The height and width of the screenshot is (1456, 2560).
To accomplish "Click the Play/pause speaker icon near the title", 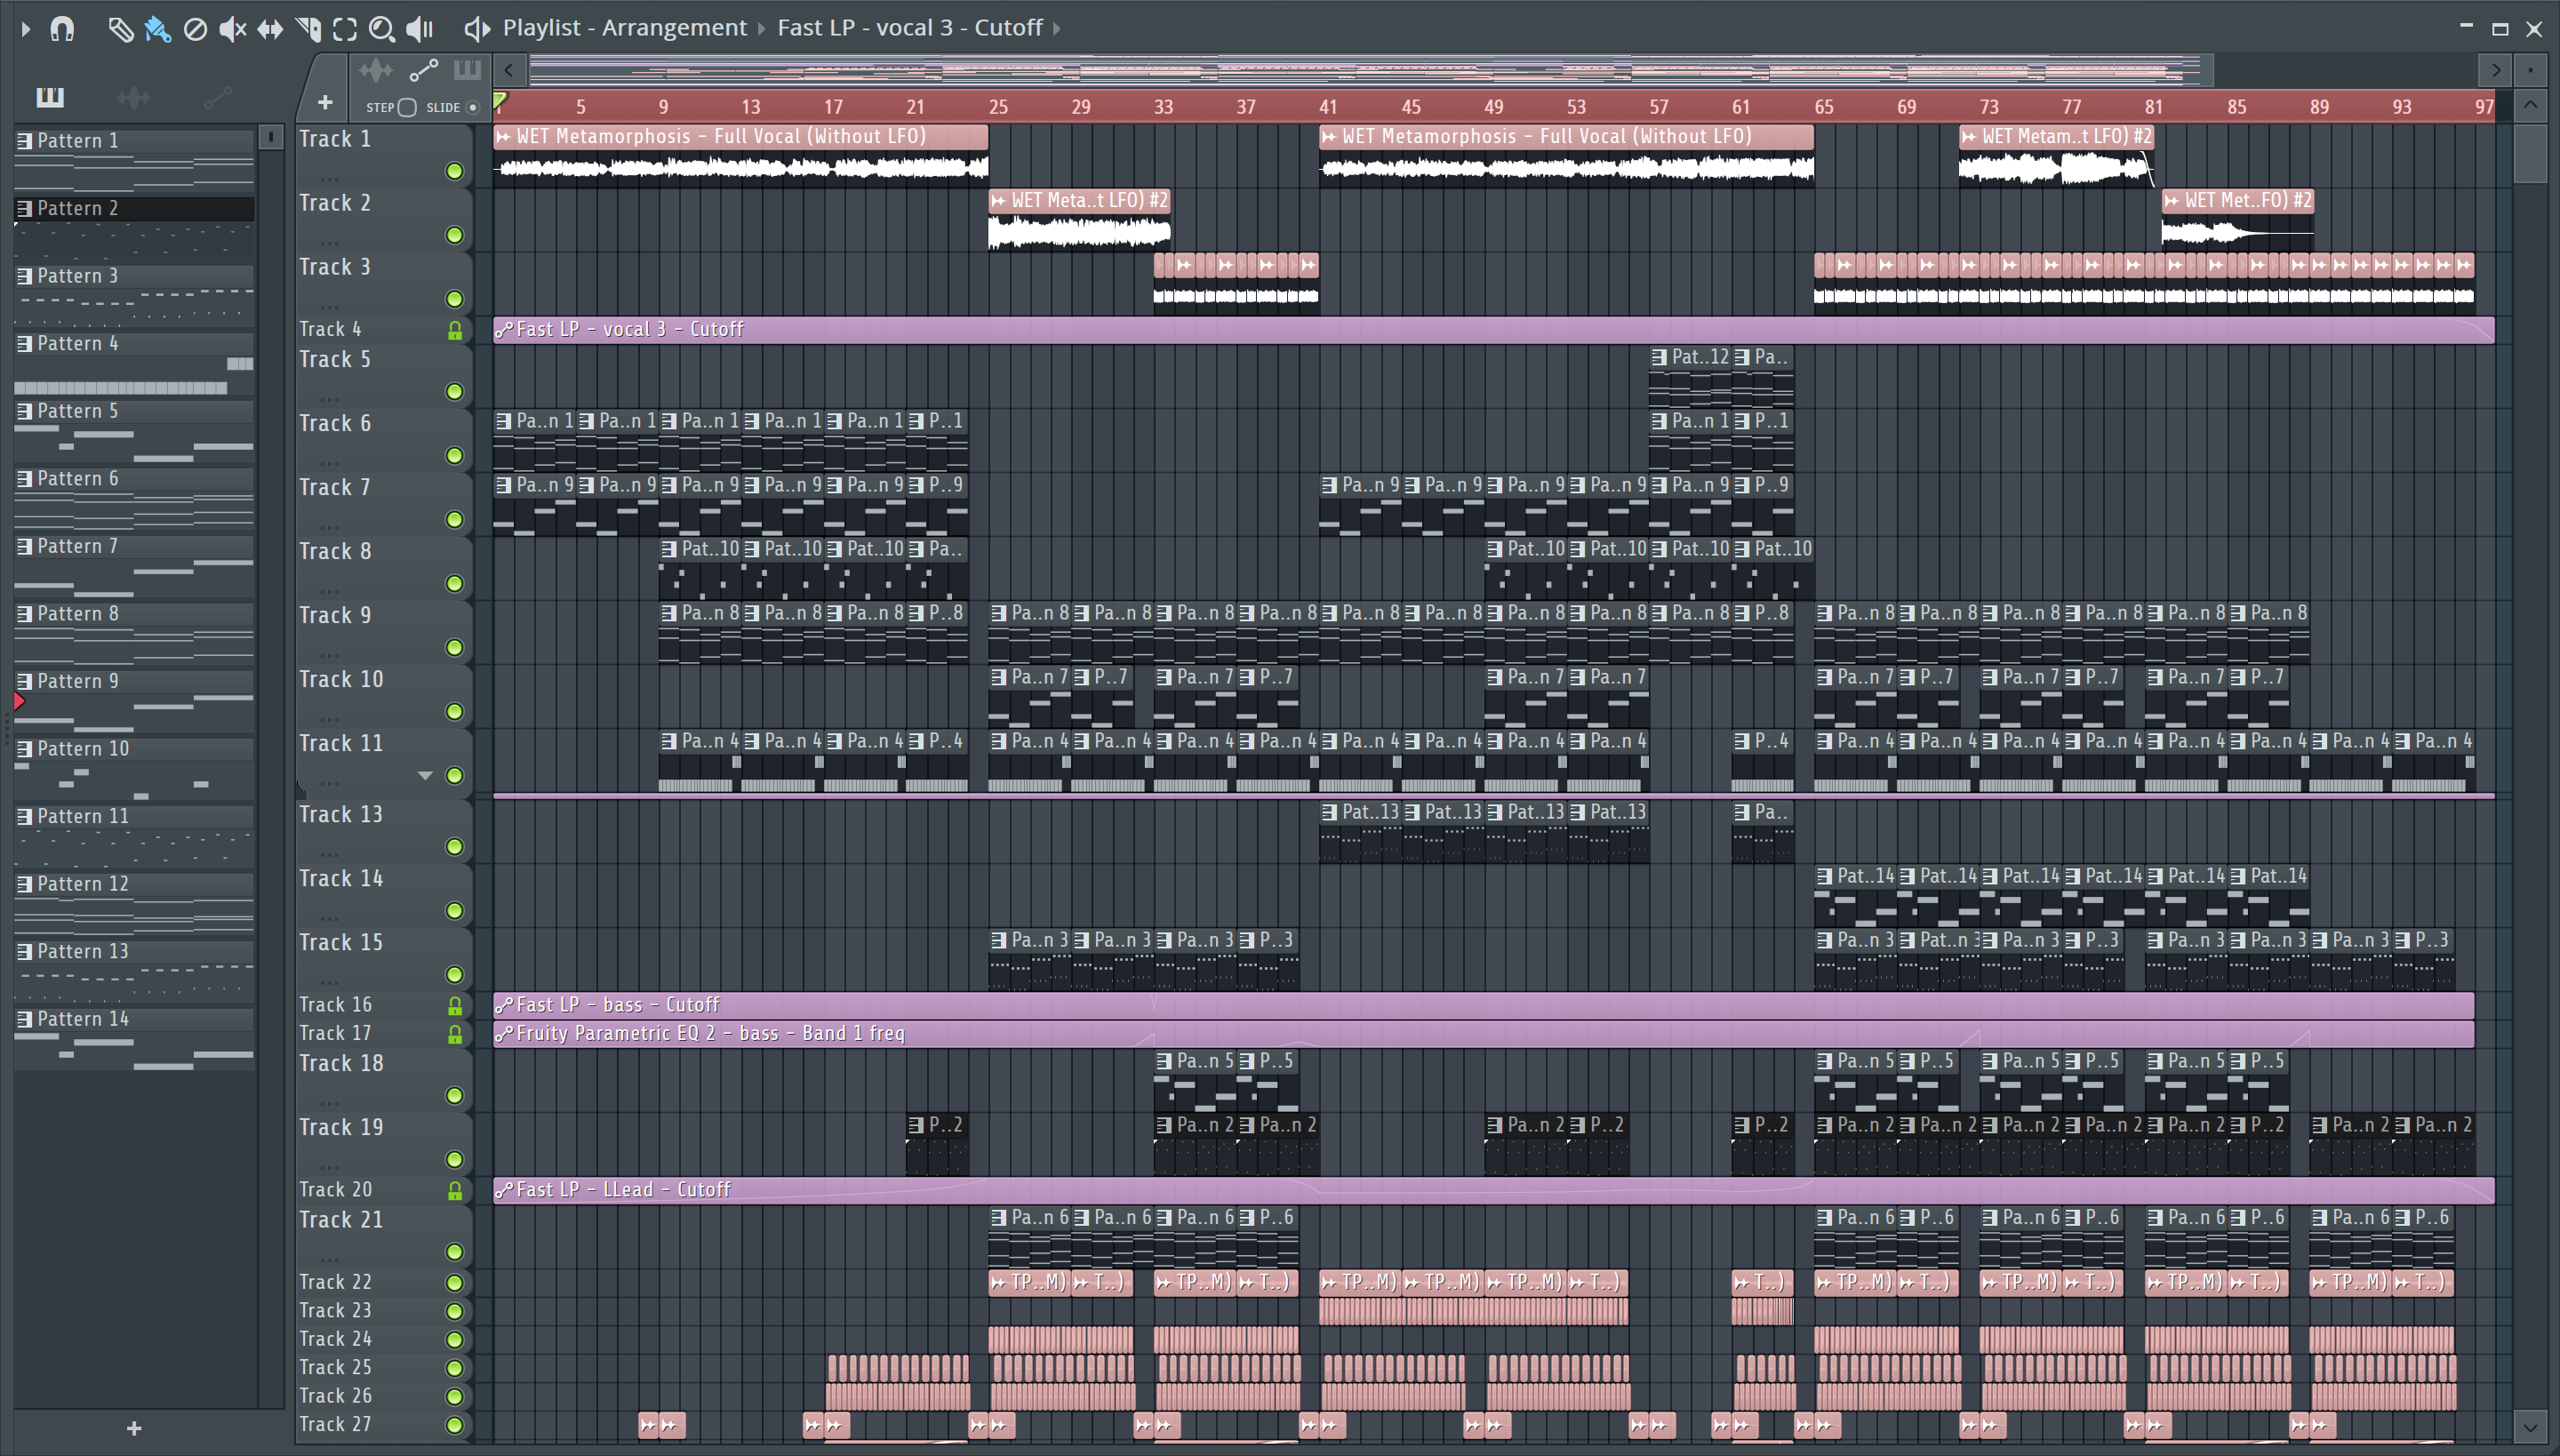I will coord(477,29).
